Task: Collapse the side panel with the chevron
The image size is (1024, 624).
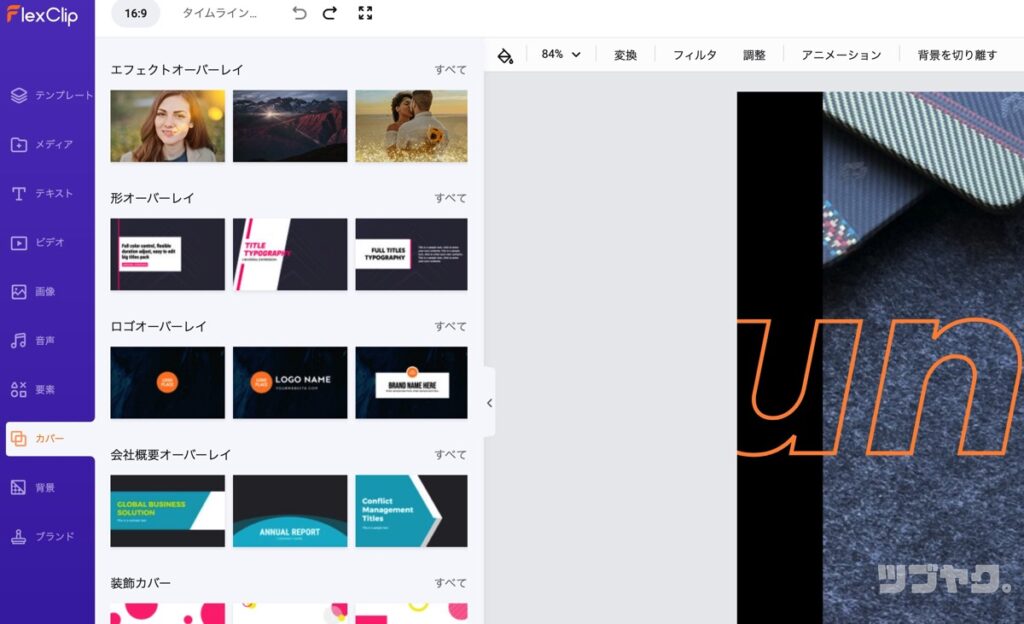Action: coord(489,403)
